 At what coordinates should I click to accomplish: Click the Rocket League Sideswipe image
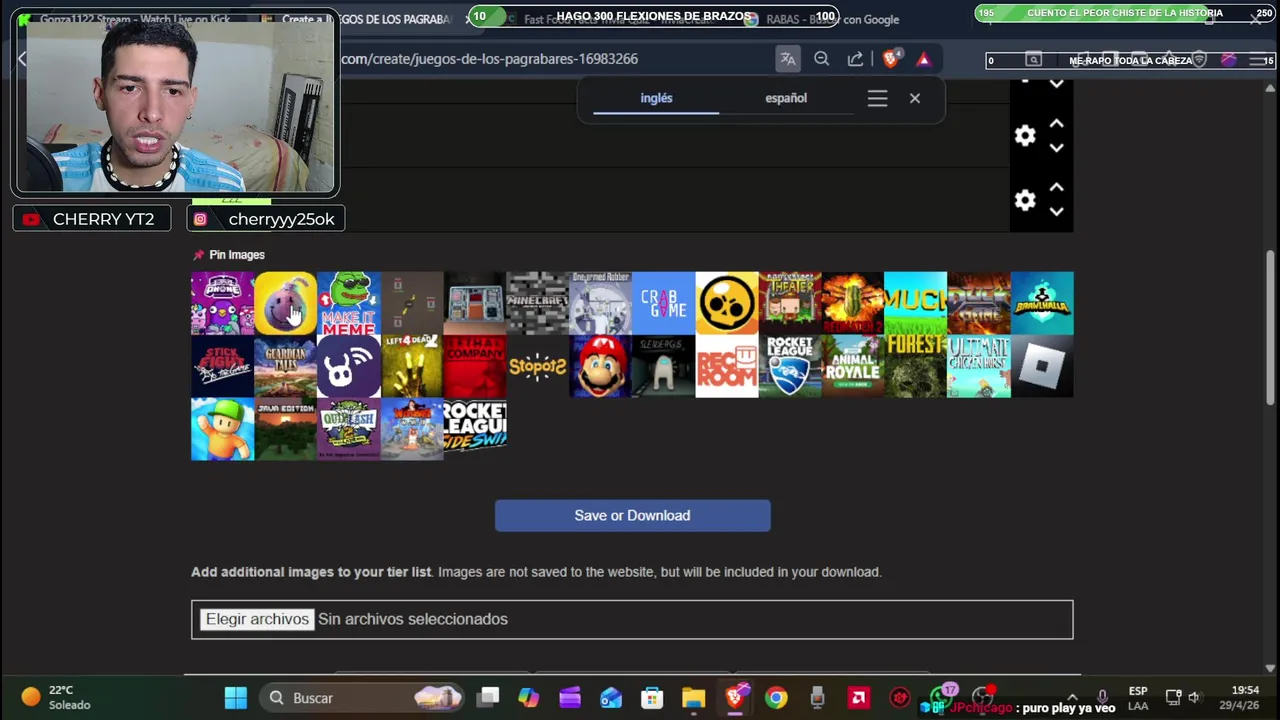pos(474,429)
